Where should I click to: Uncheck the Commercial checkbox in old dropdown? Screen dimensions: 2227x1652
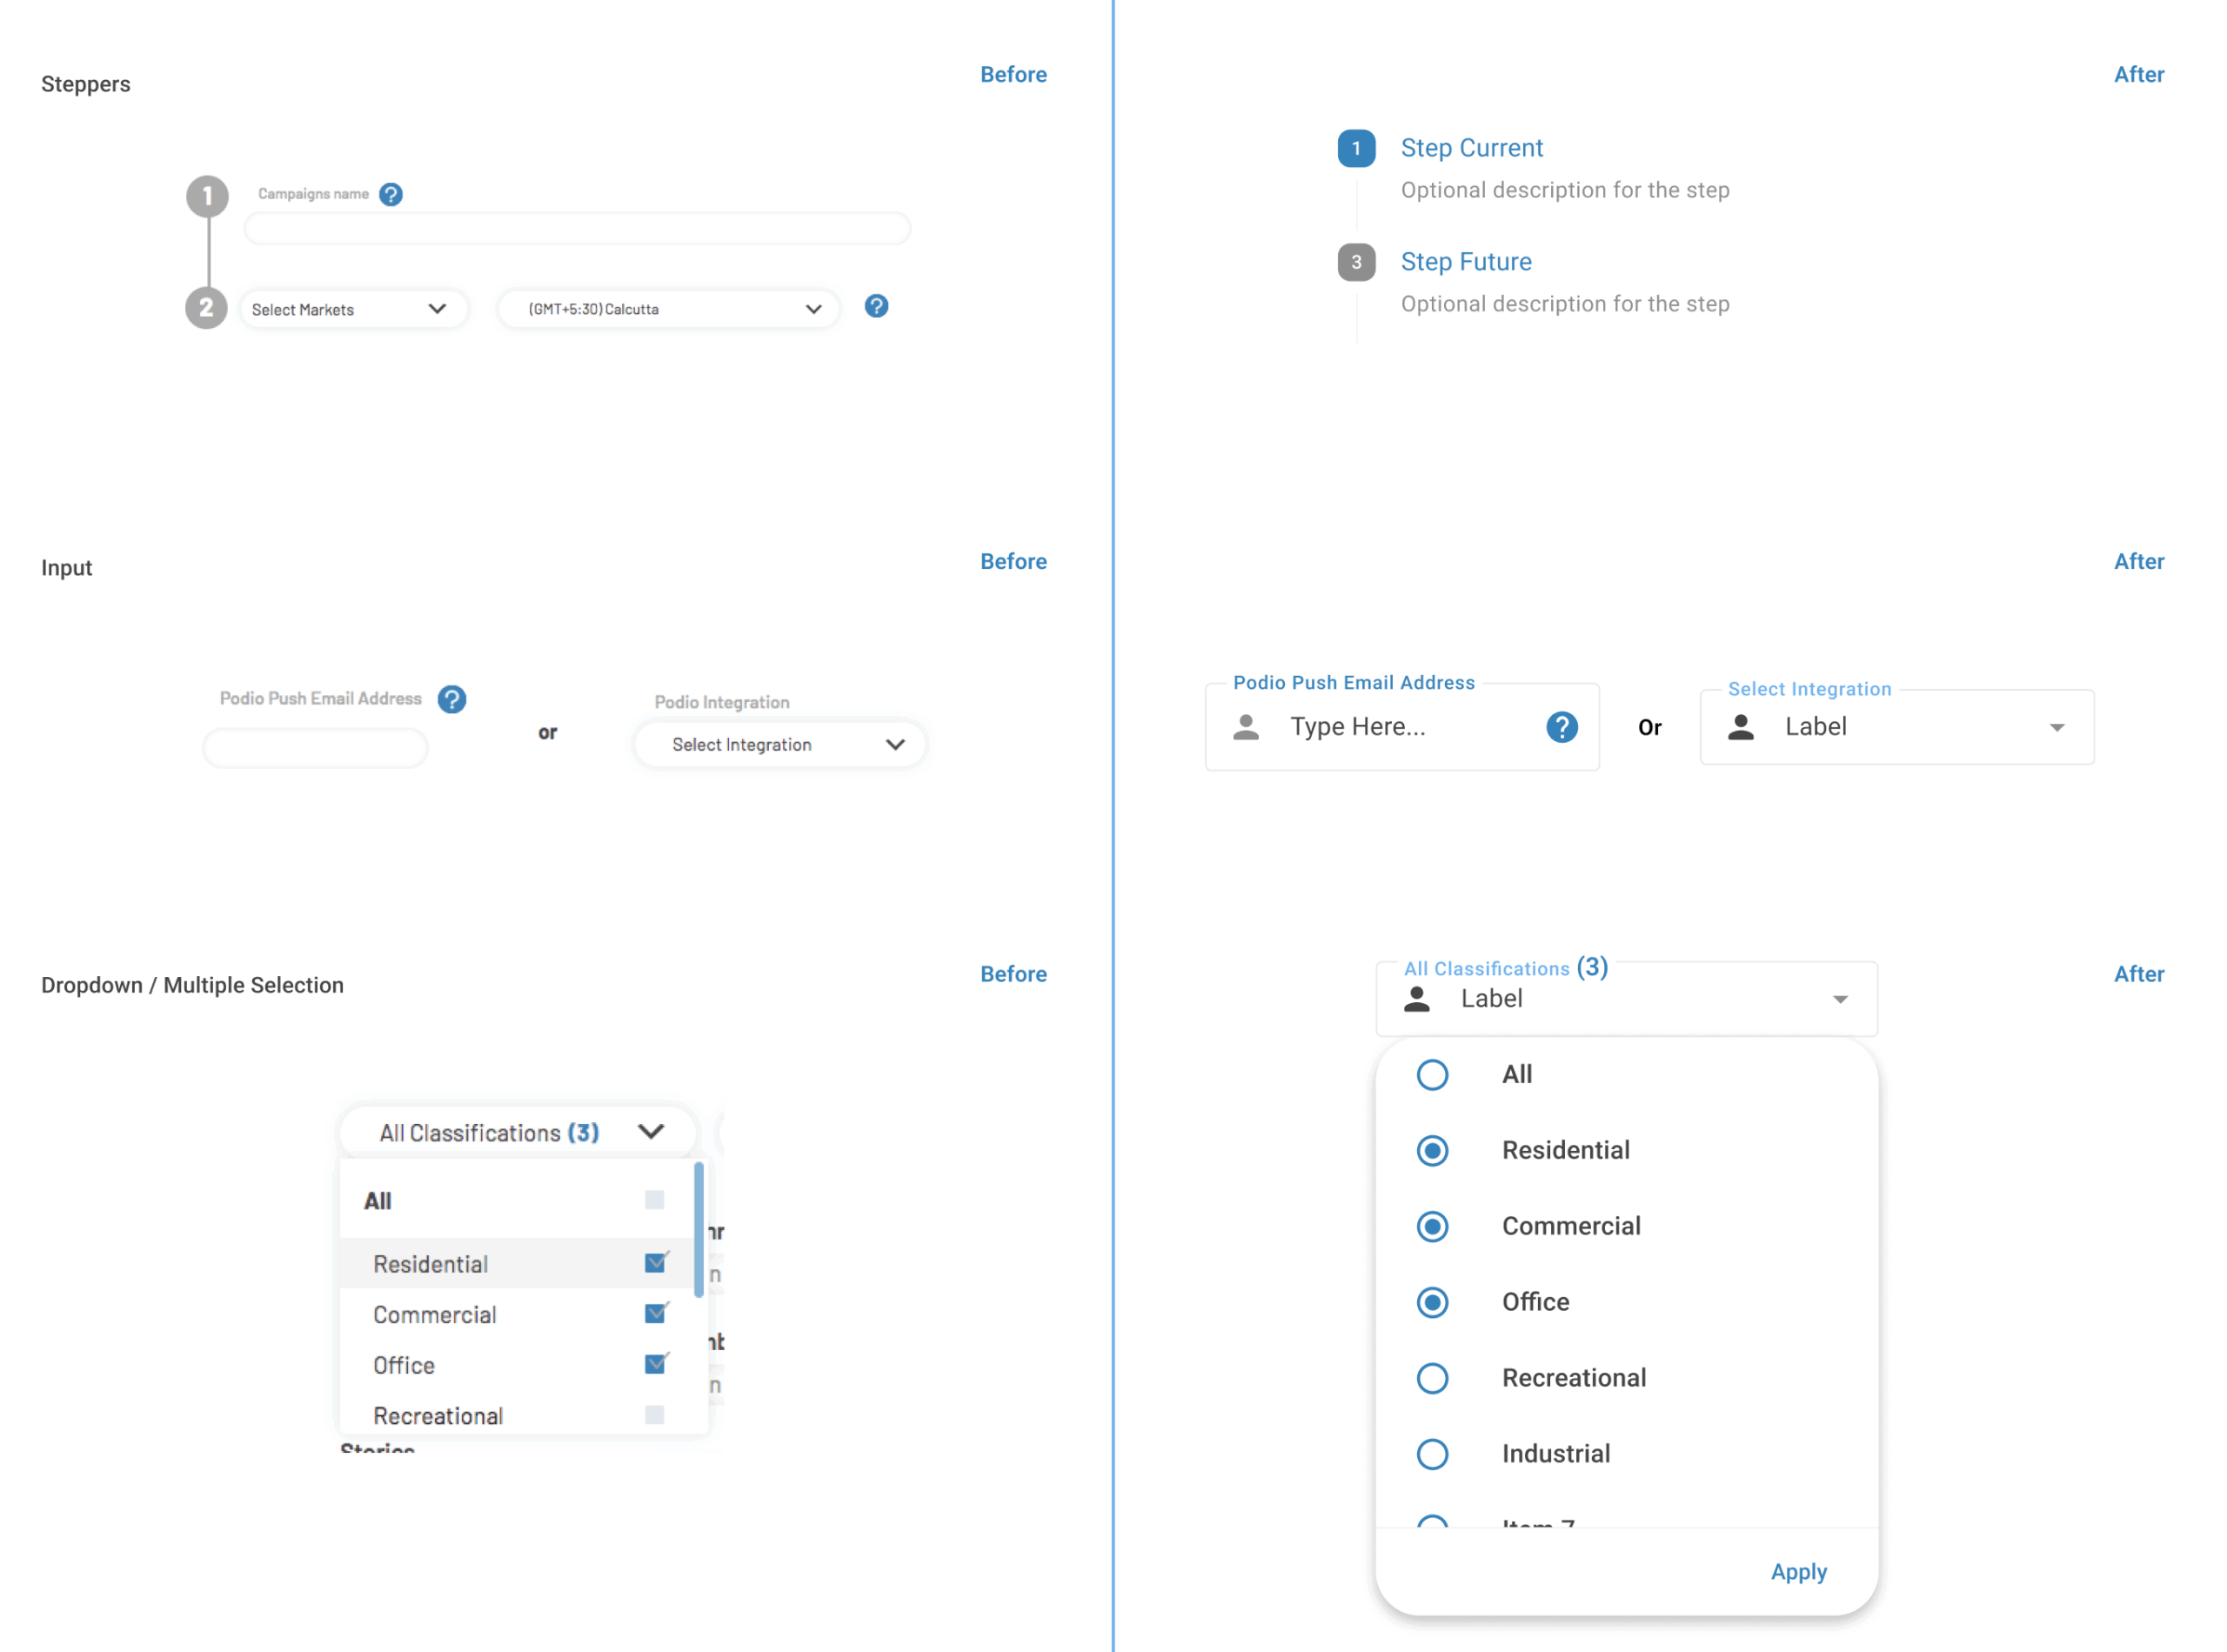(x=655, y=1314)
